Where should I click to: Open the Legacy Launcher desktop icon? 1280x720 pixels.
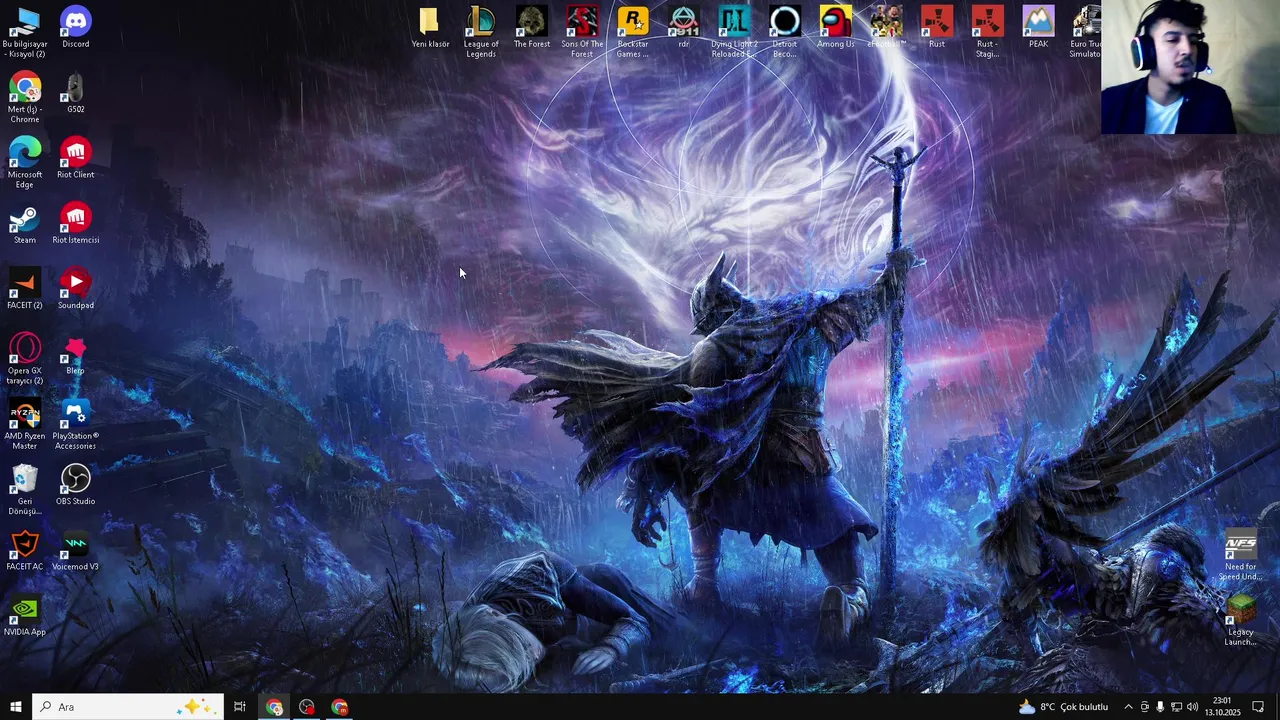coord(1241,620)
